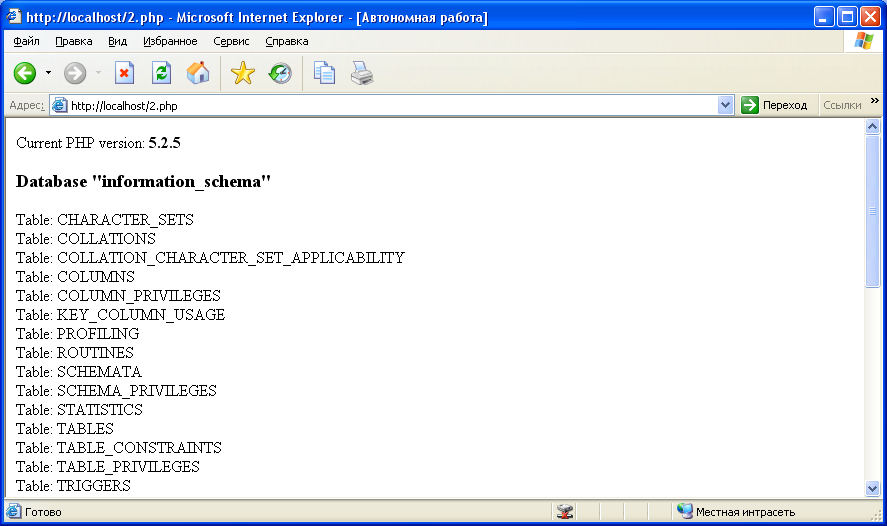Click the Table: TRIGGERS line
This screenshot has width=887, height=526.
click(x=73, y=486)
